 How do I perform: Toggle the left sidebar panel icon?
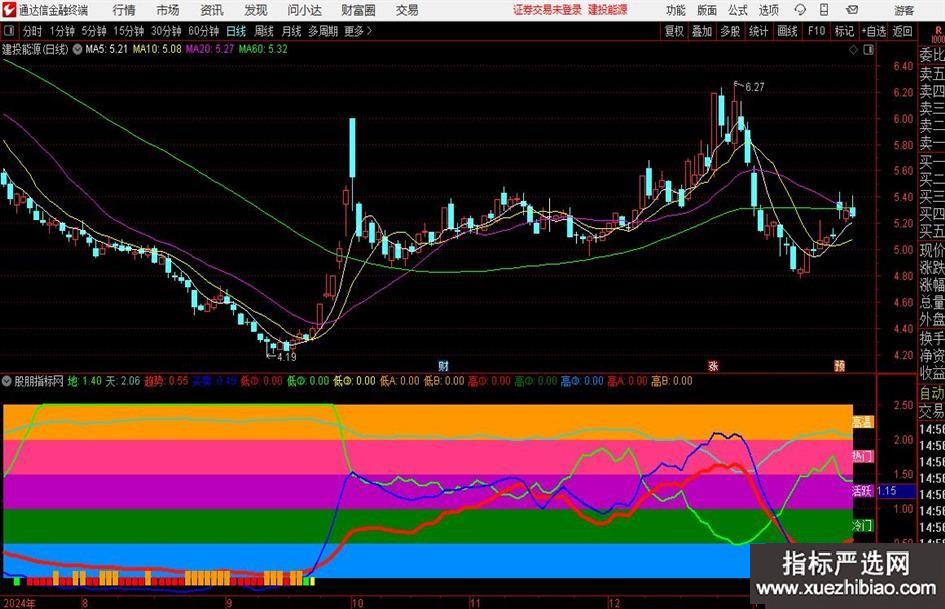(x=9, y=31)
